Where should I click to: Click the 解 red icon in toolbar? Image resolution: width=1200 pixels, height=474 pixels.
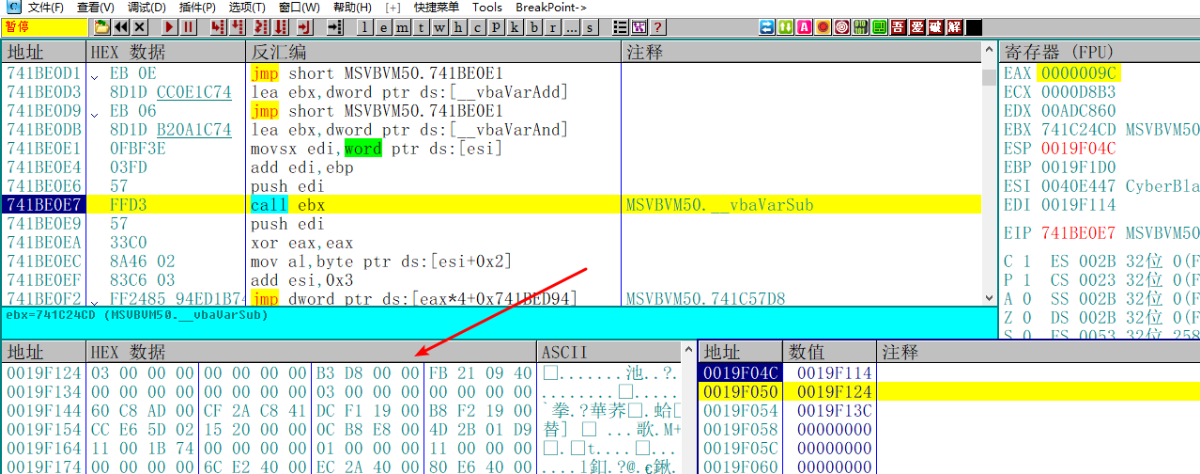[x=954, y=26]
